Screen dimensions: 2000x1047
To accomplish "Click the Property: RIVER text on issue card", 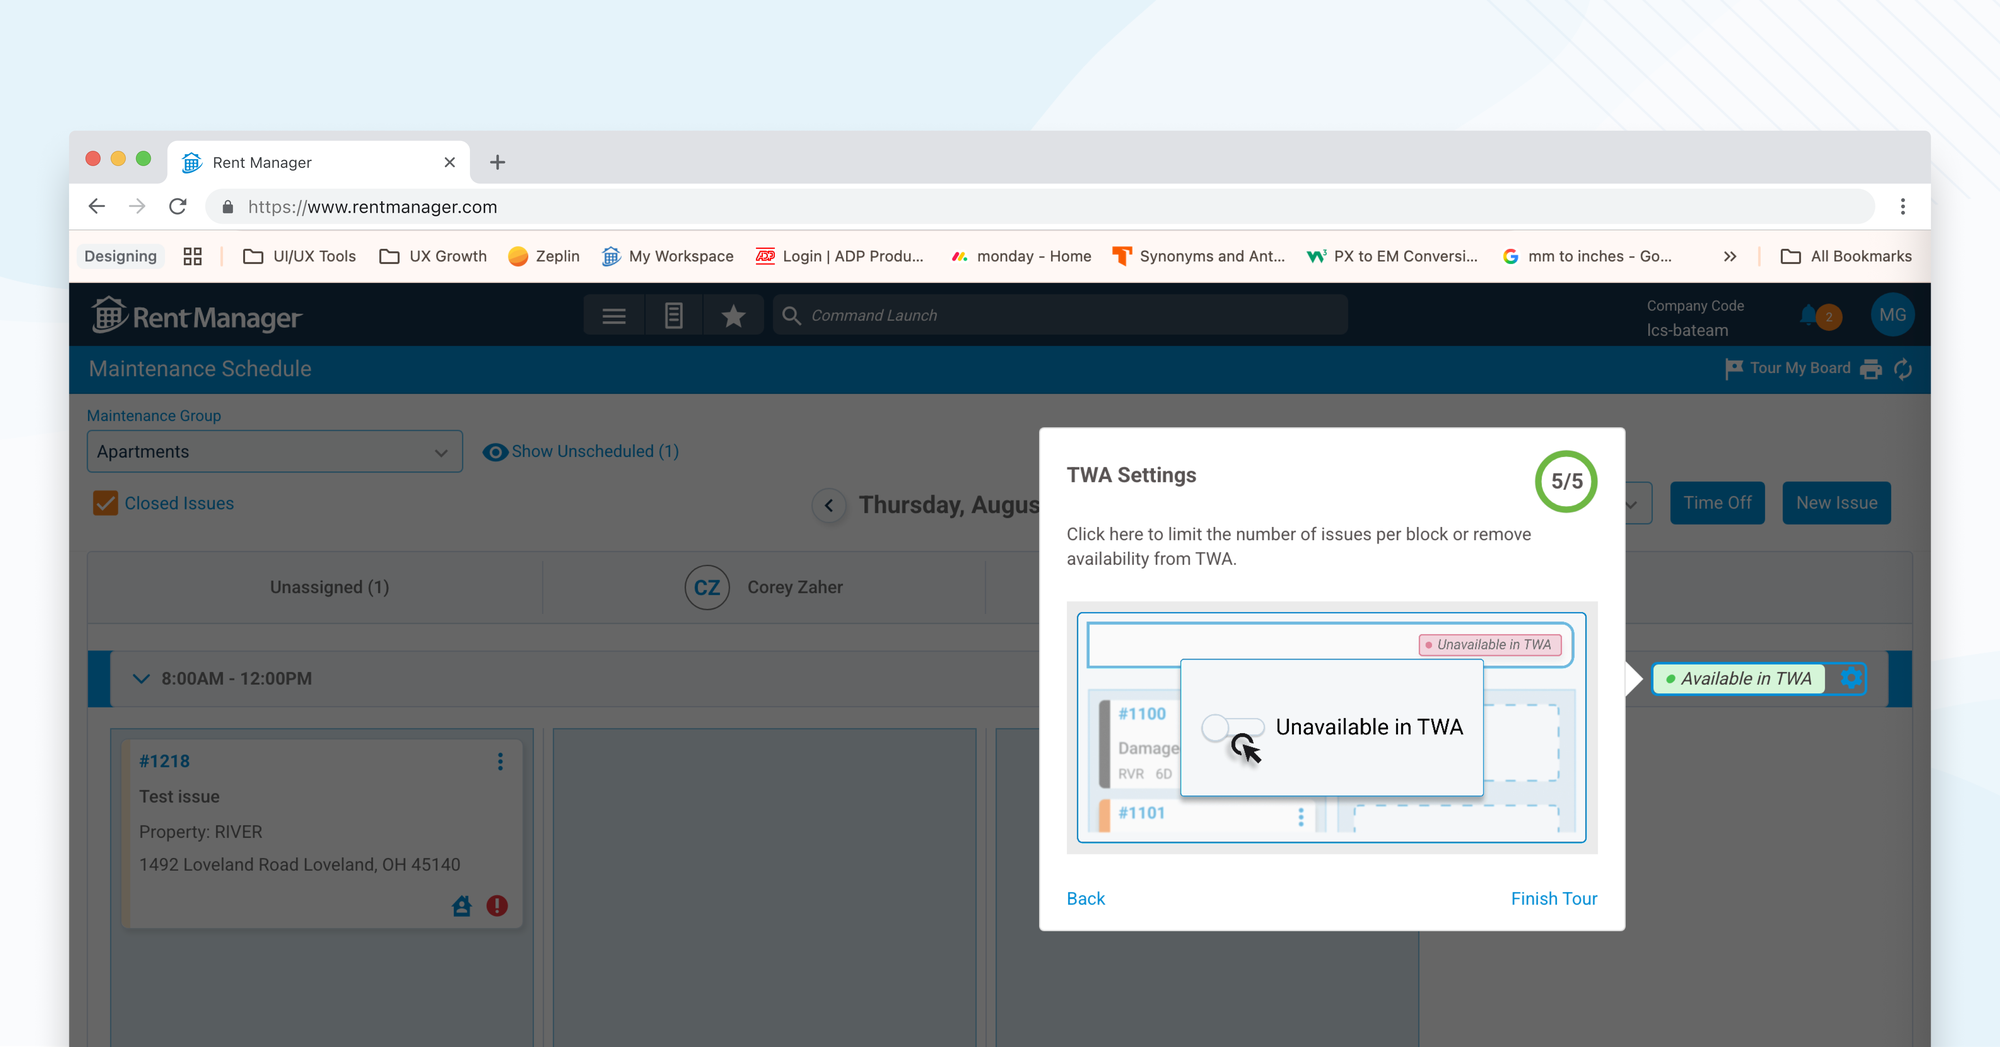I will [x=201, y=832].
